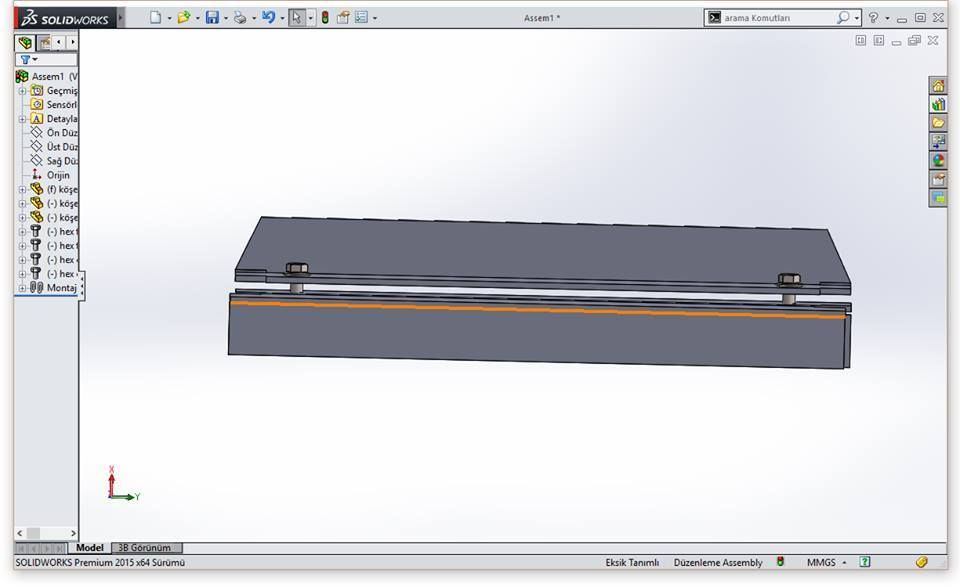The height and width of the screenshot is (587, 960).
Task: Click the arama Komutları search field
Action: [x=775, y=18]
